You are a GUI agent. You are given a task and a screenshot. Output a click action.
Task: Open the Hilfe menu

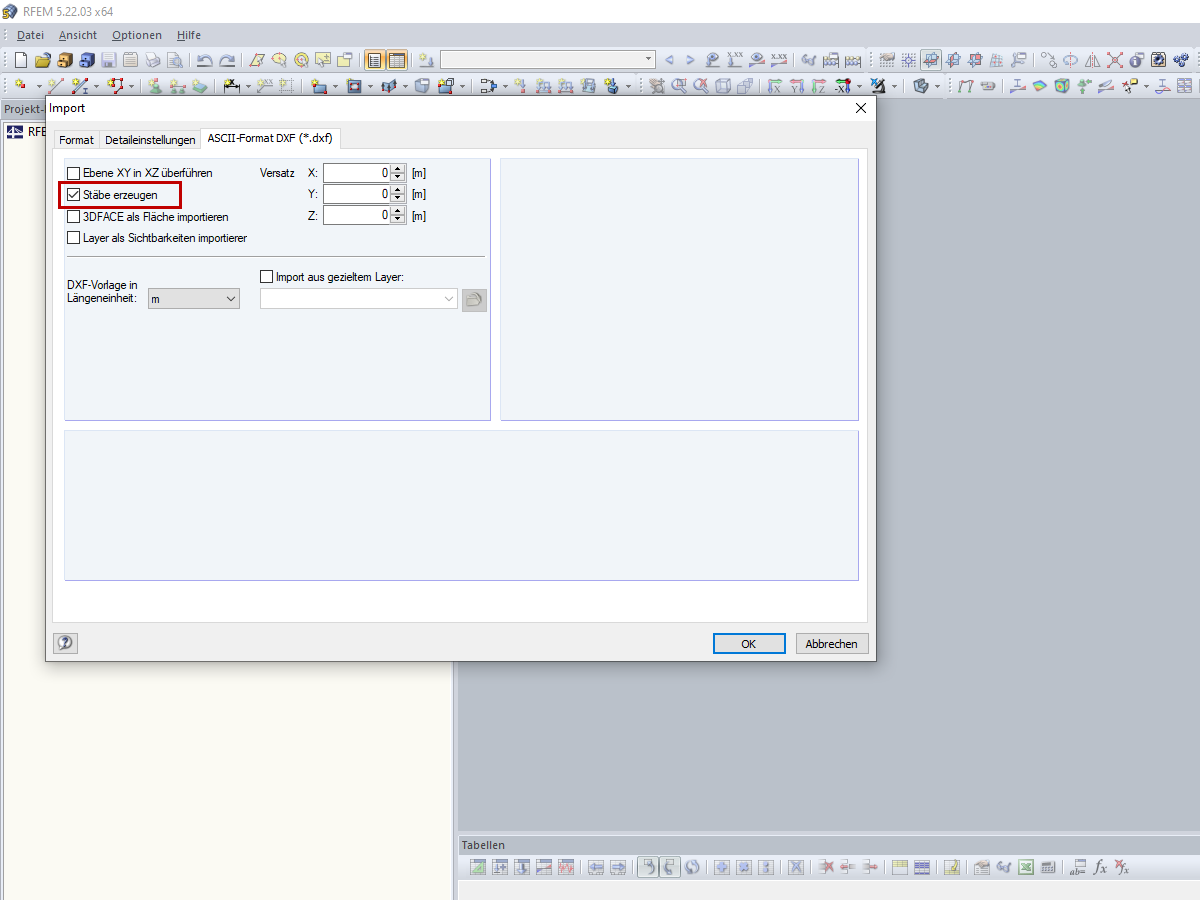189,35
